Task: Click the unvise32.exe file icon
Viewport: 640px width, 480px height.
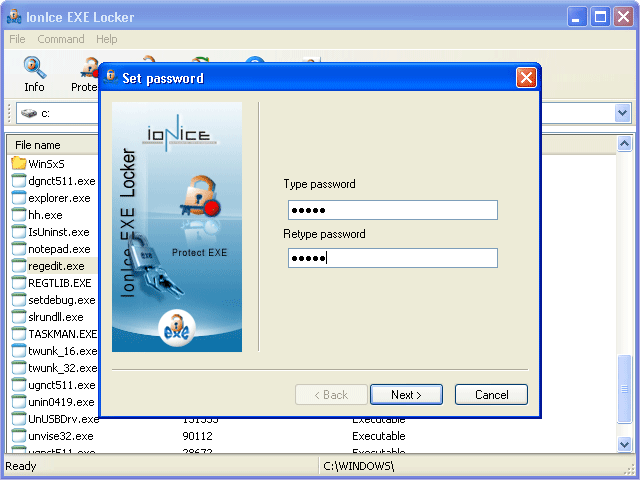Action: pyautogui.click(x=19, y=436)
